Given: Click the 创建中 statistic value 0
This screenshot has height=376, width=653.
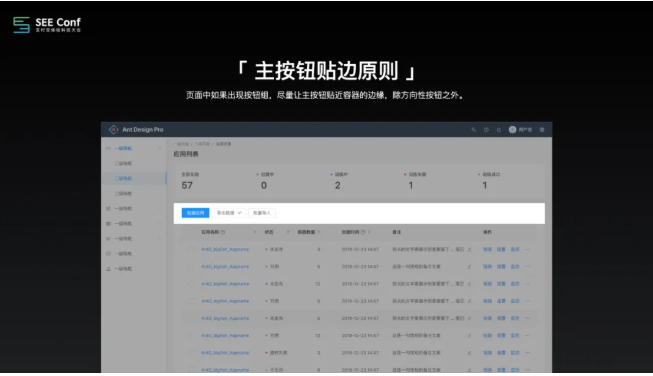Looking at the screenshot, I should click(264, 185).
